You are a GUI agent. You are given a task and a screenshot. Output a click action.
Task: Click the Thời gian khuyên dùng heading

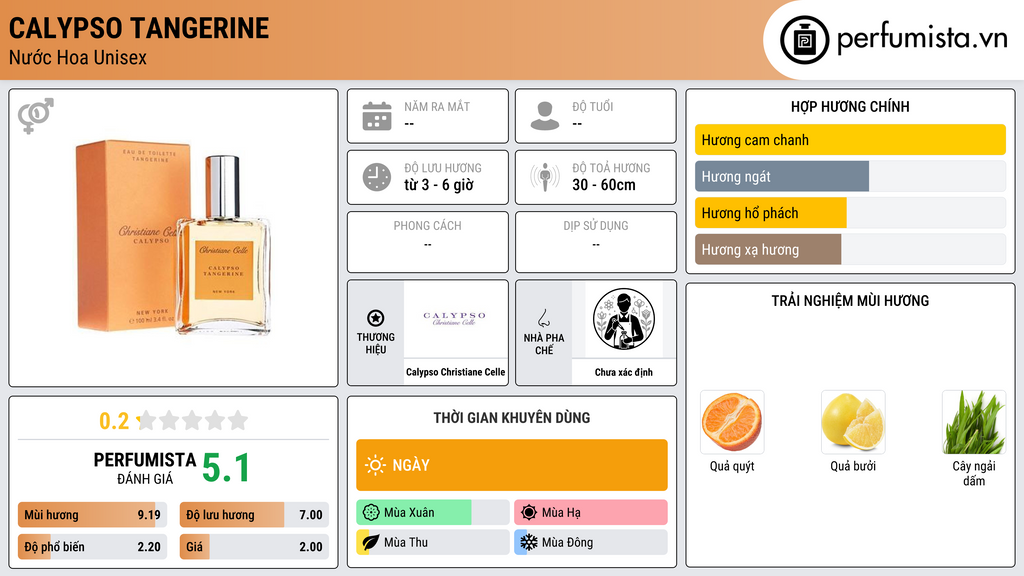512,417
